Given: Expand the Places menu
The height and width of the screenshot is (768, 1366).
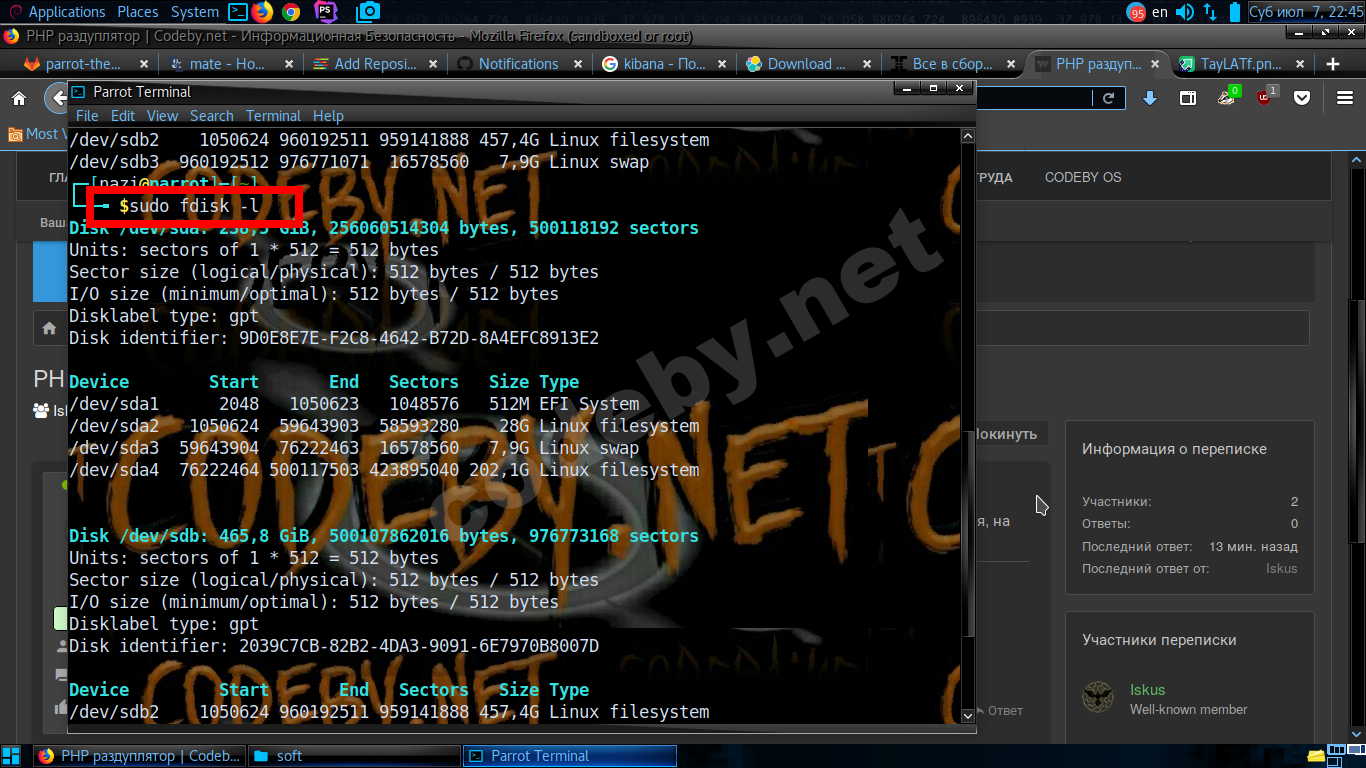Looking at the screenshot, I should [138, 12].
